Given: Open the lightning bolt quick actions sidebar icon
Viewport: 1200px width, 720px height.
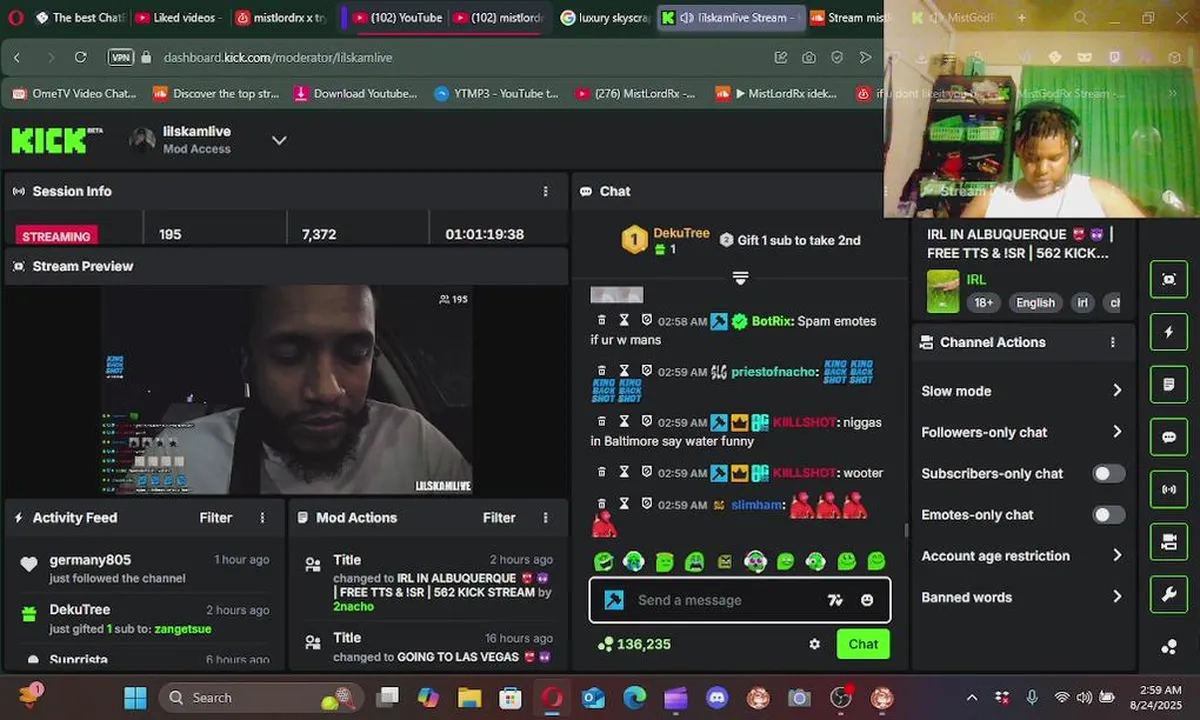Looking at the screenshot, I should 1169,332.
